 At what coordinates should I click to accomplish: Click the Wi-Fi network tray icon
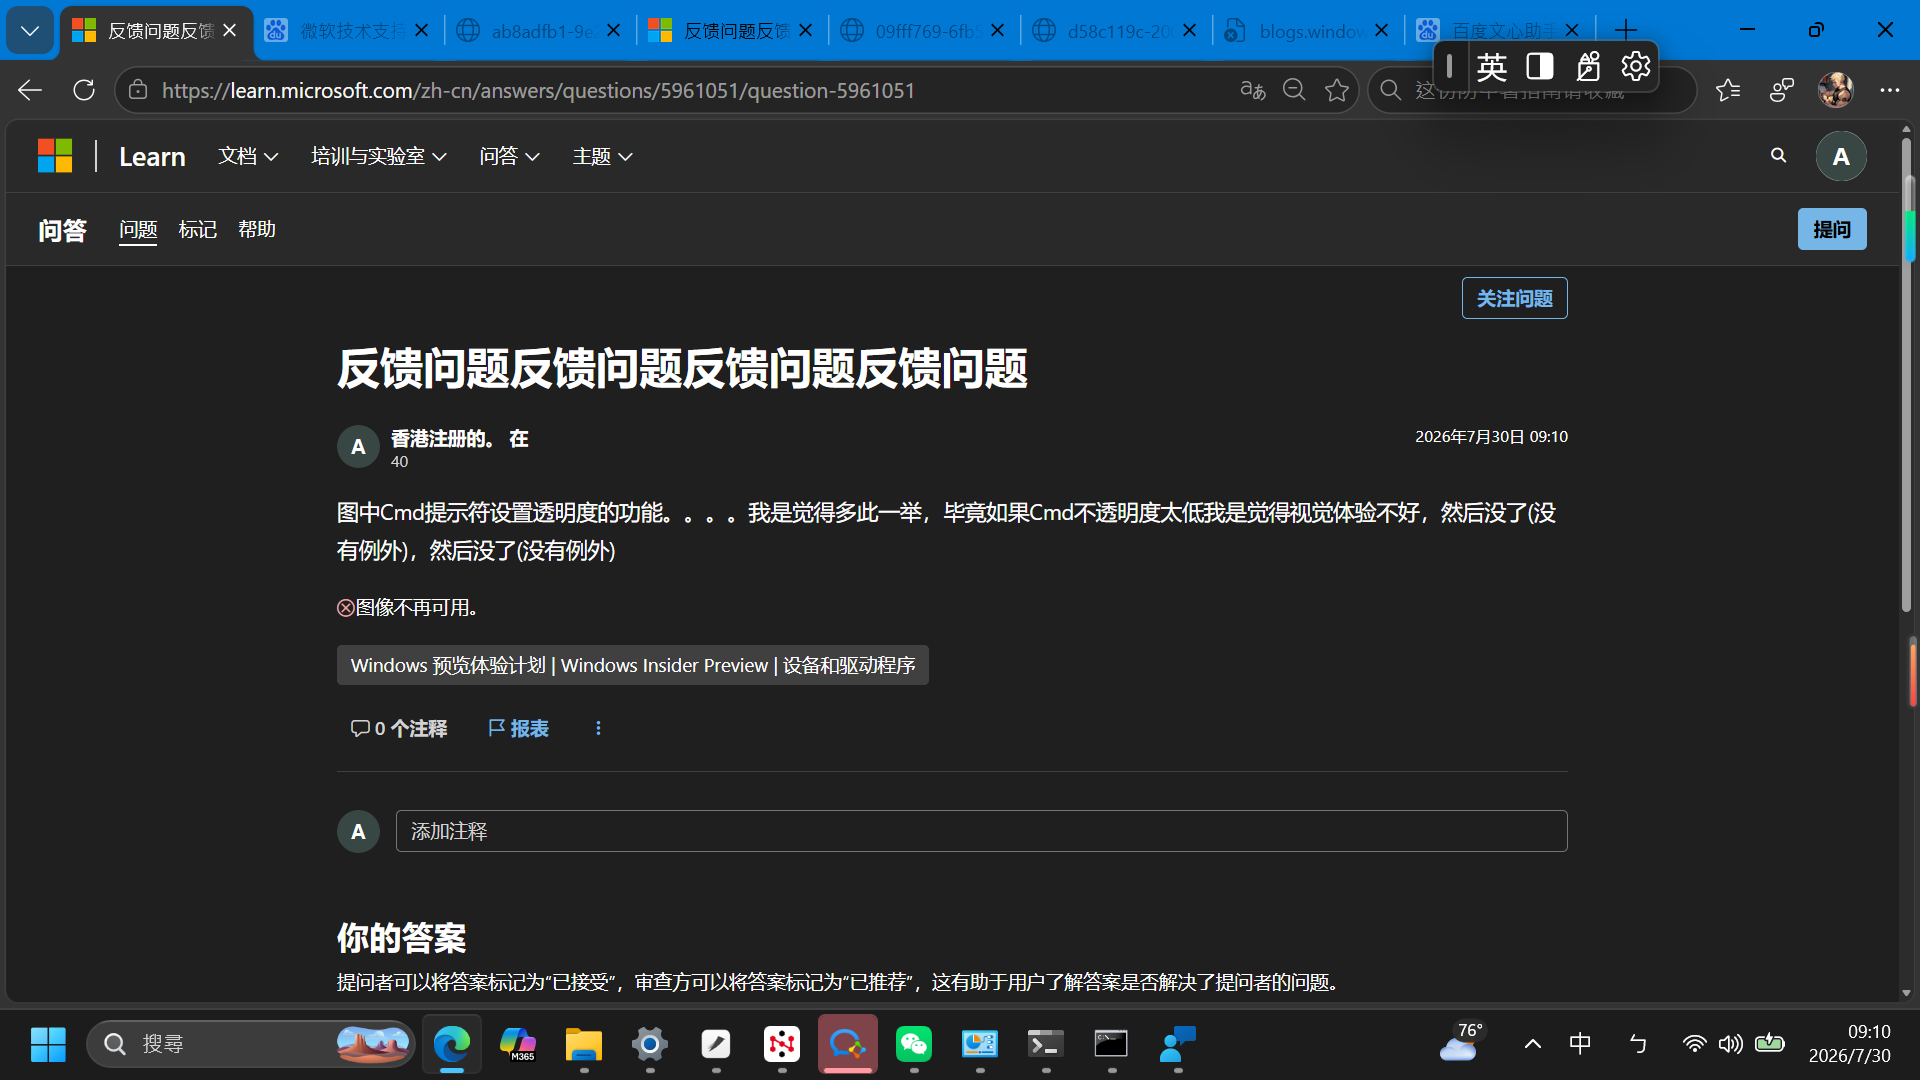[x=1694, y=1044]
